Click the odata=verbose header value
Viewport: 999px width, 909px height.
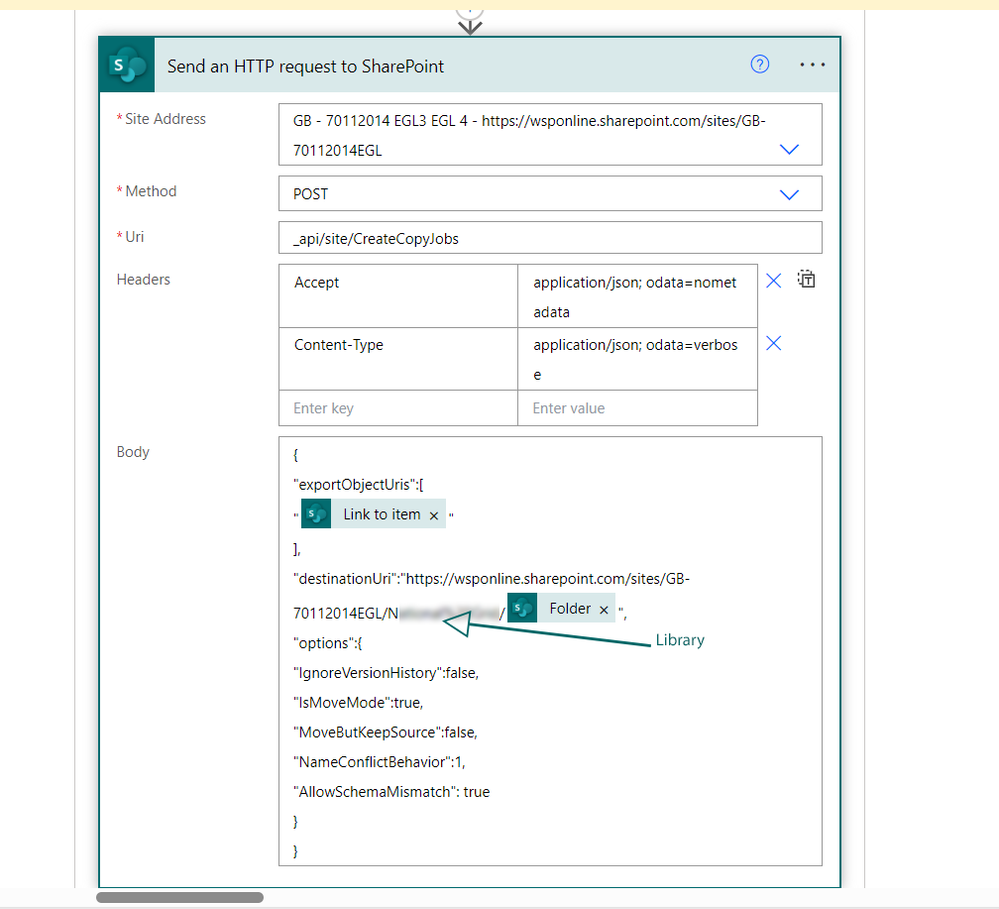coord(638,359)
